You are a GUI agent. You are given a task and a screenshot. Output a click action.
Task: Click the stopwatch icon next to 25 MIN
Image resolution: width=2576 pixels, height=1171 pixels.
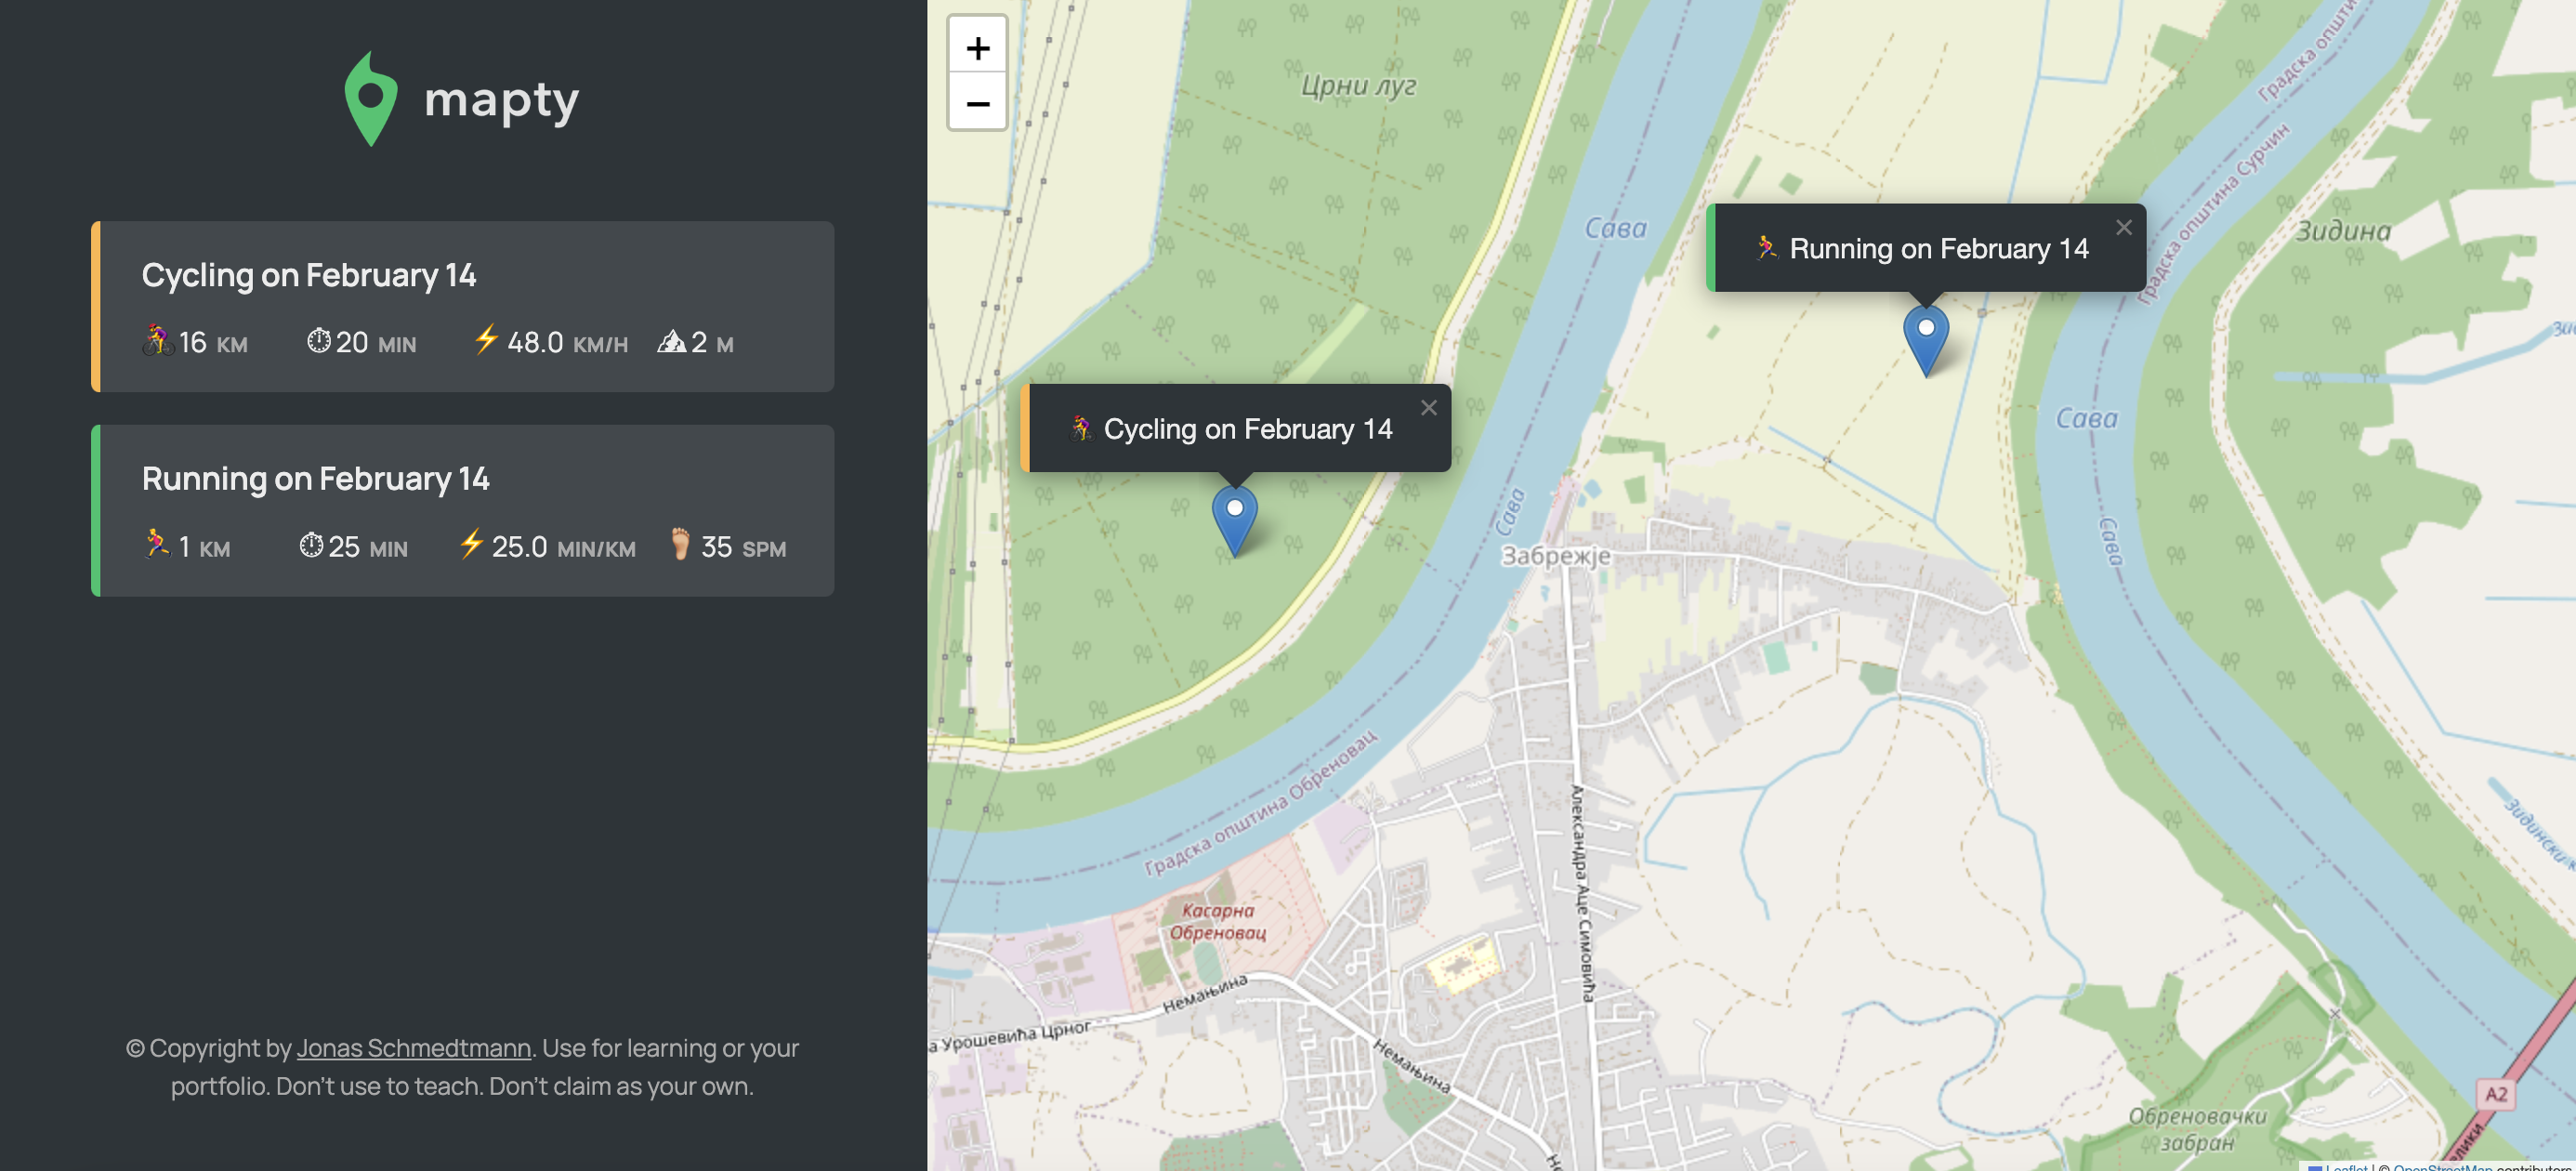[x=311, y=545]
